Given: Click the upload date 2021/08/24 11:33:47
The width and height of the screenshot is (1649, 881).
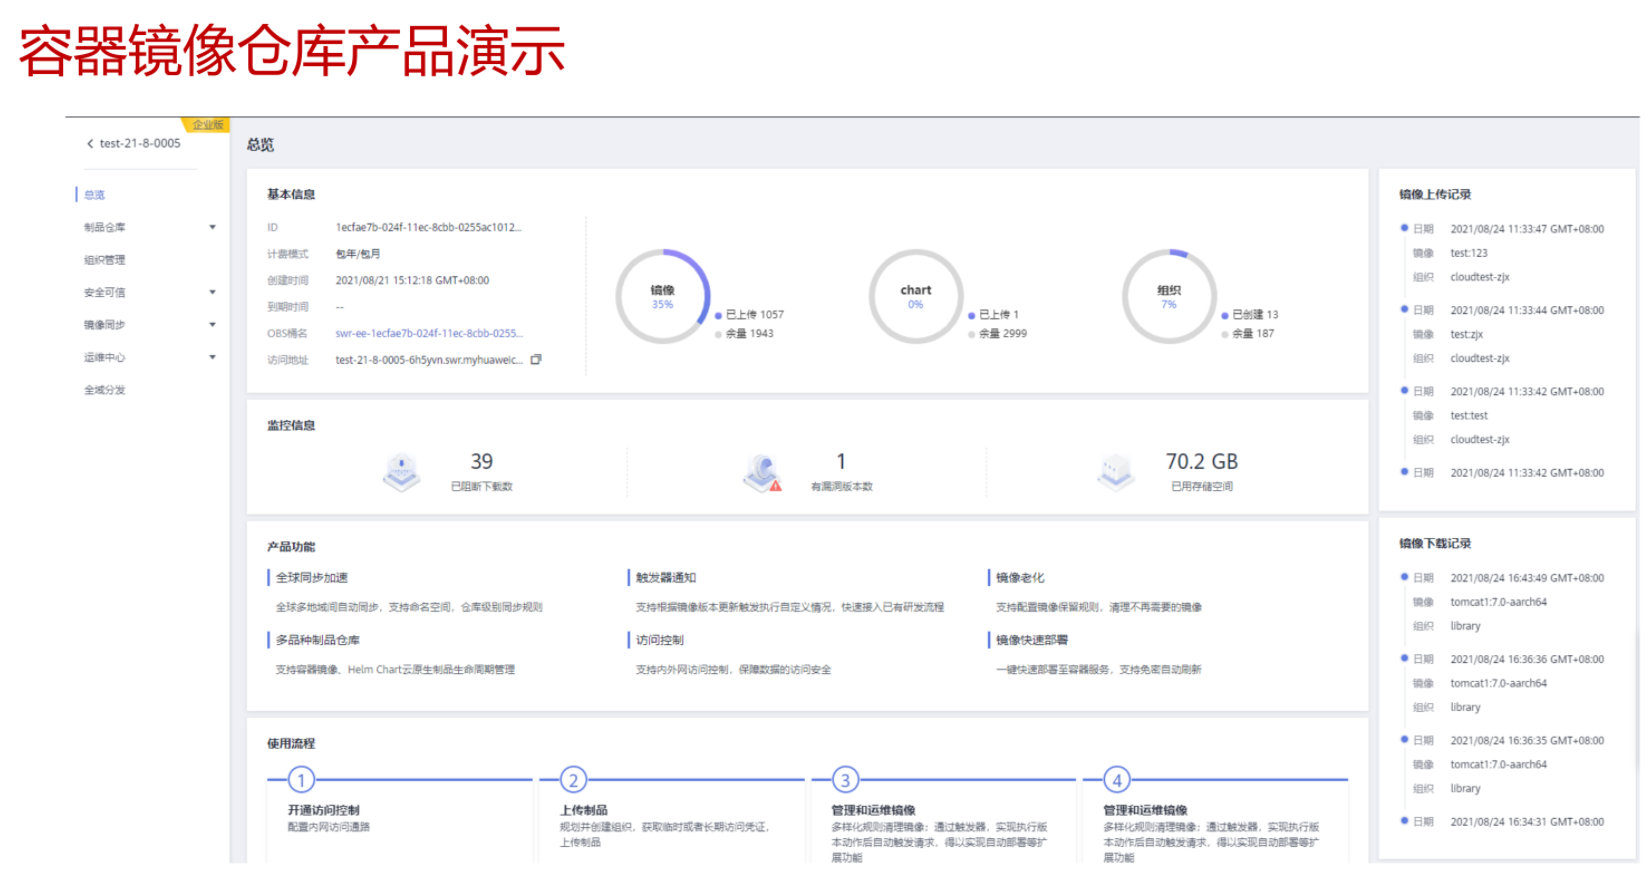Looking at the screenshot, I should tap(1527, 230).
